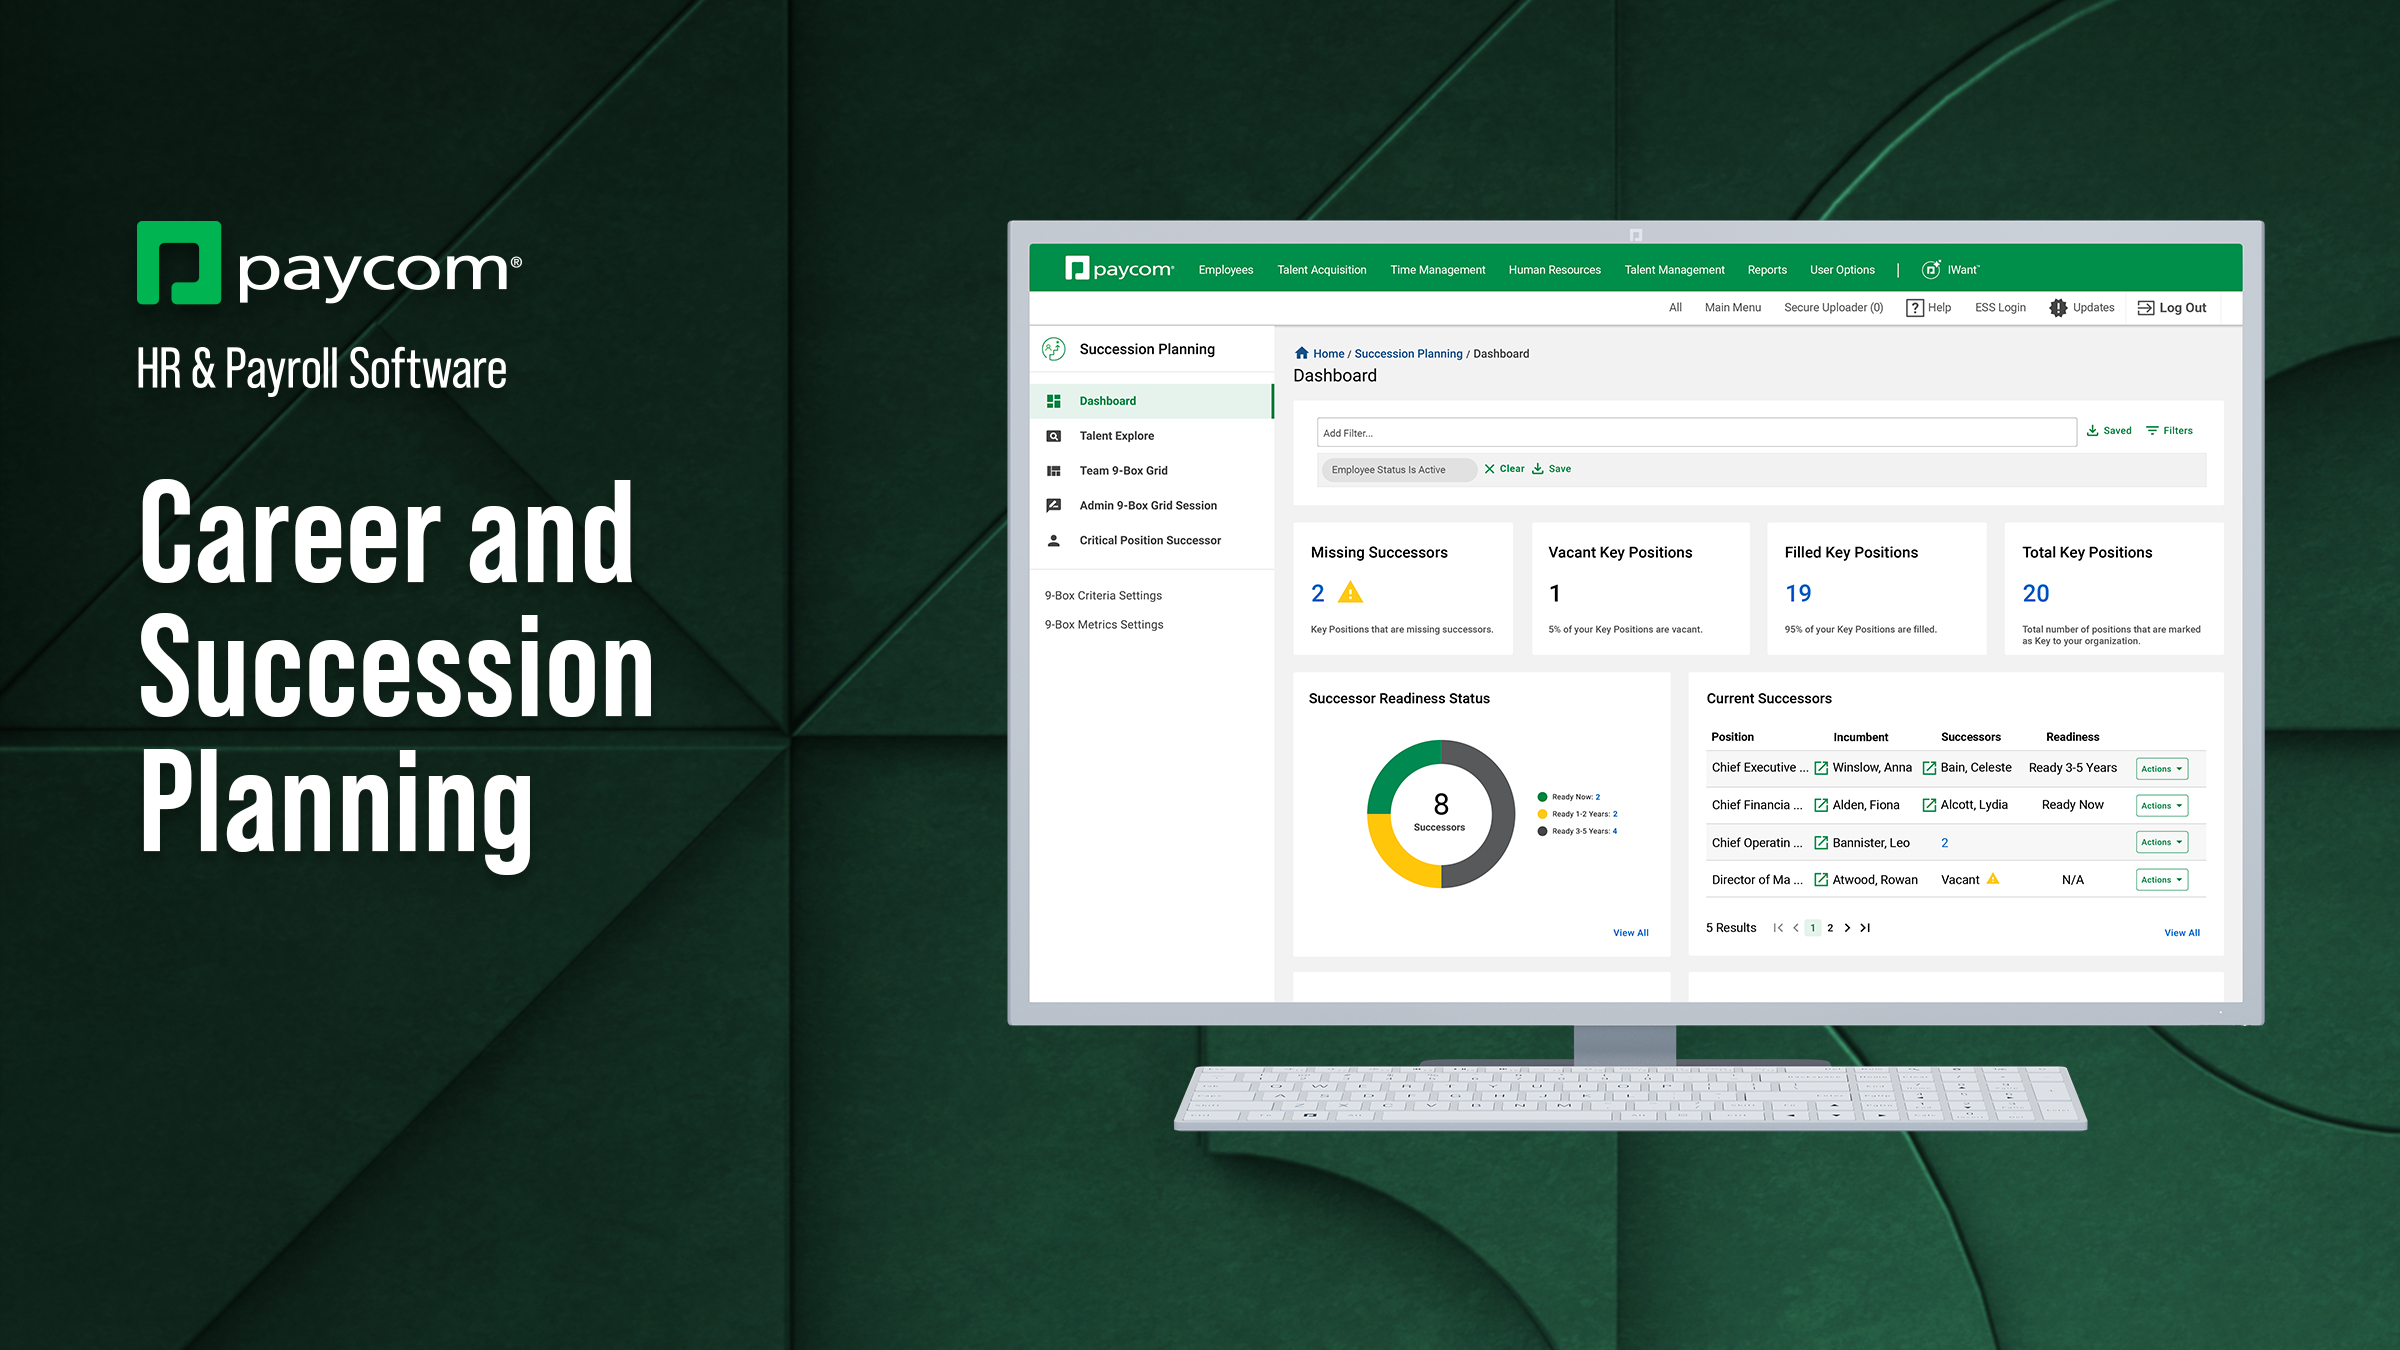
Task: Open Actions dropdown for Director of Ma row
Action: (x=2161, y=880)
